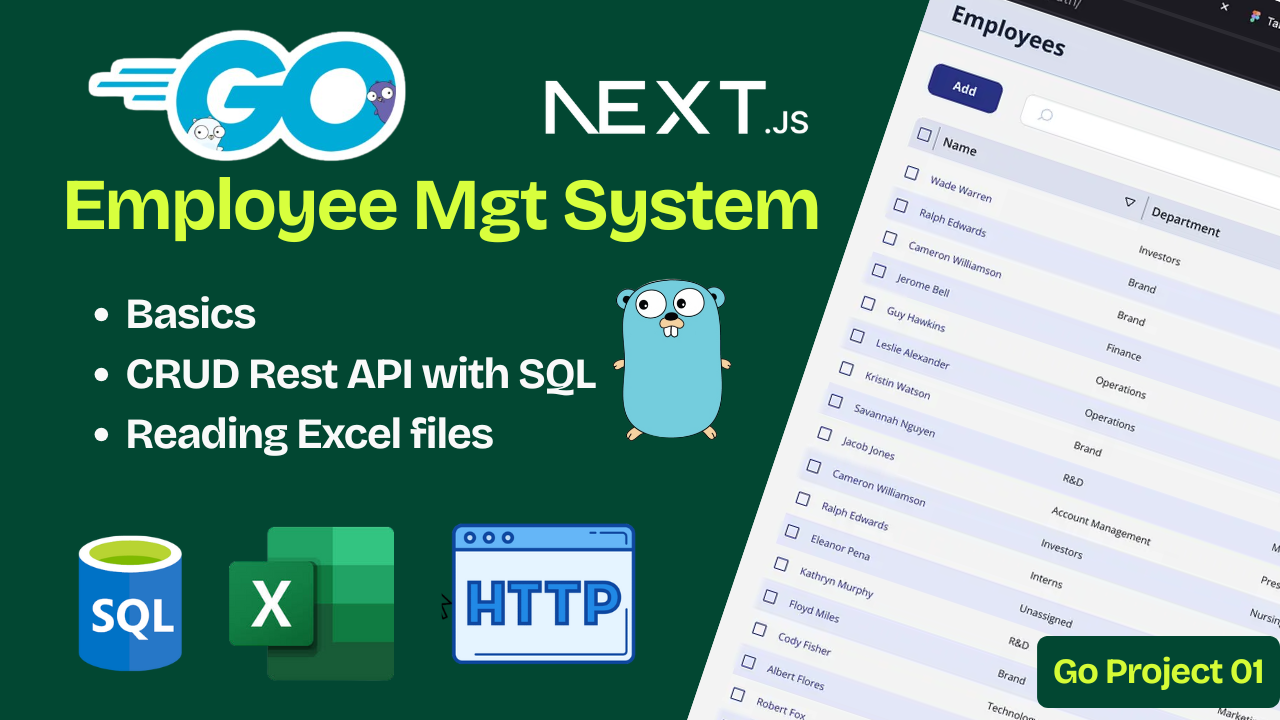Select the checkbox for Jerome Bell
The image size is (1280, 720).
point(878,270)
